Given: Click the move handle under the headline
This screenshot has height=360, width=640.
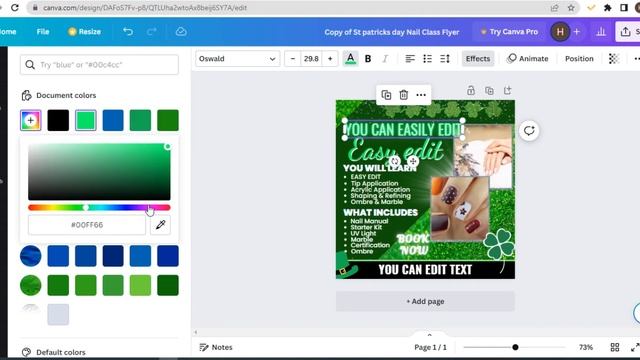Looking at the screenshot, I should click(413, 161).
